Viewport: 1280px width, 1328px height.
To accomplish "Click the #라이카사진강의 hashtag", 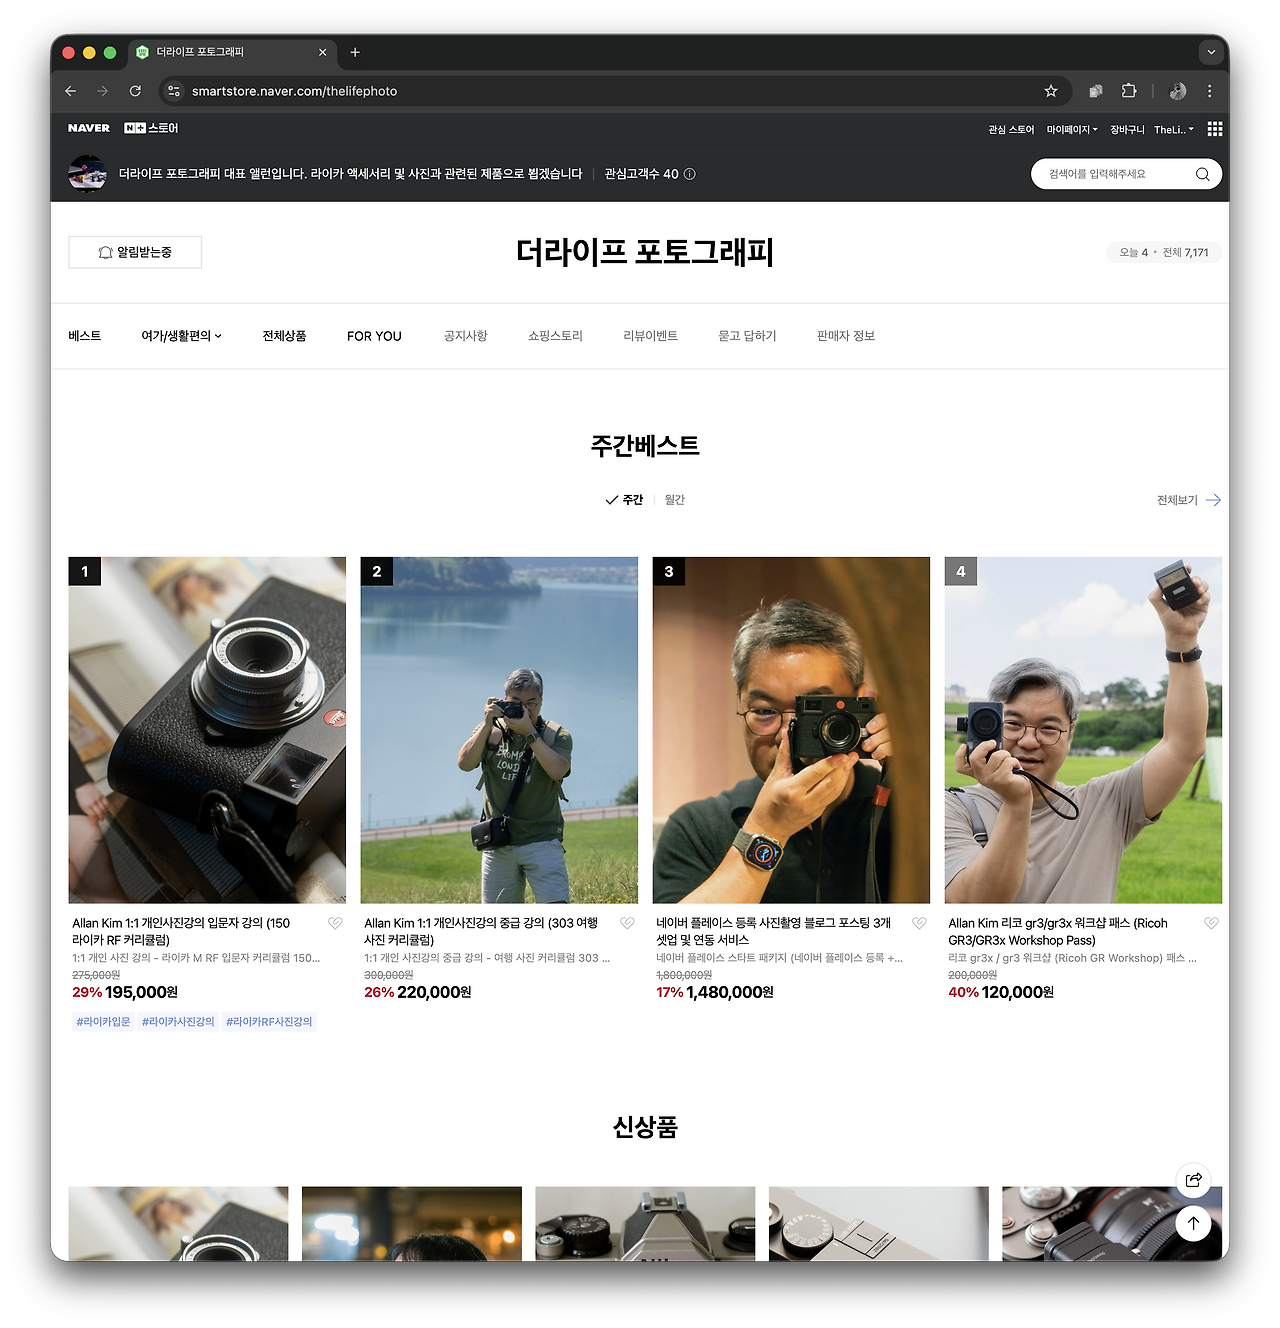I will pyautogui.click(x=178, y=1022).
